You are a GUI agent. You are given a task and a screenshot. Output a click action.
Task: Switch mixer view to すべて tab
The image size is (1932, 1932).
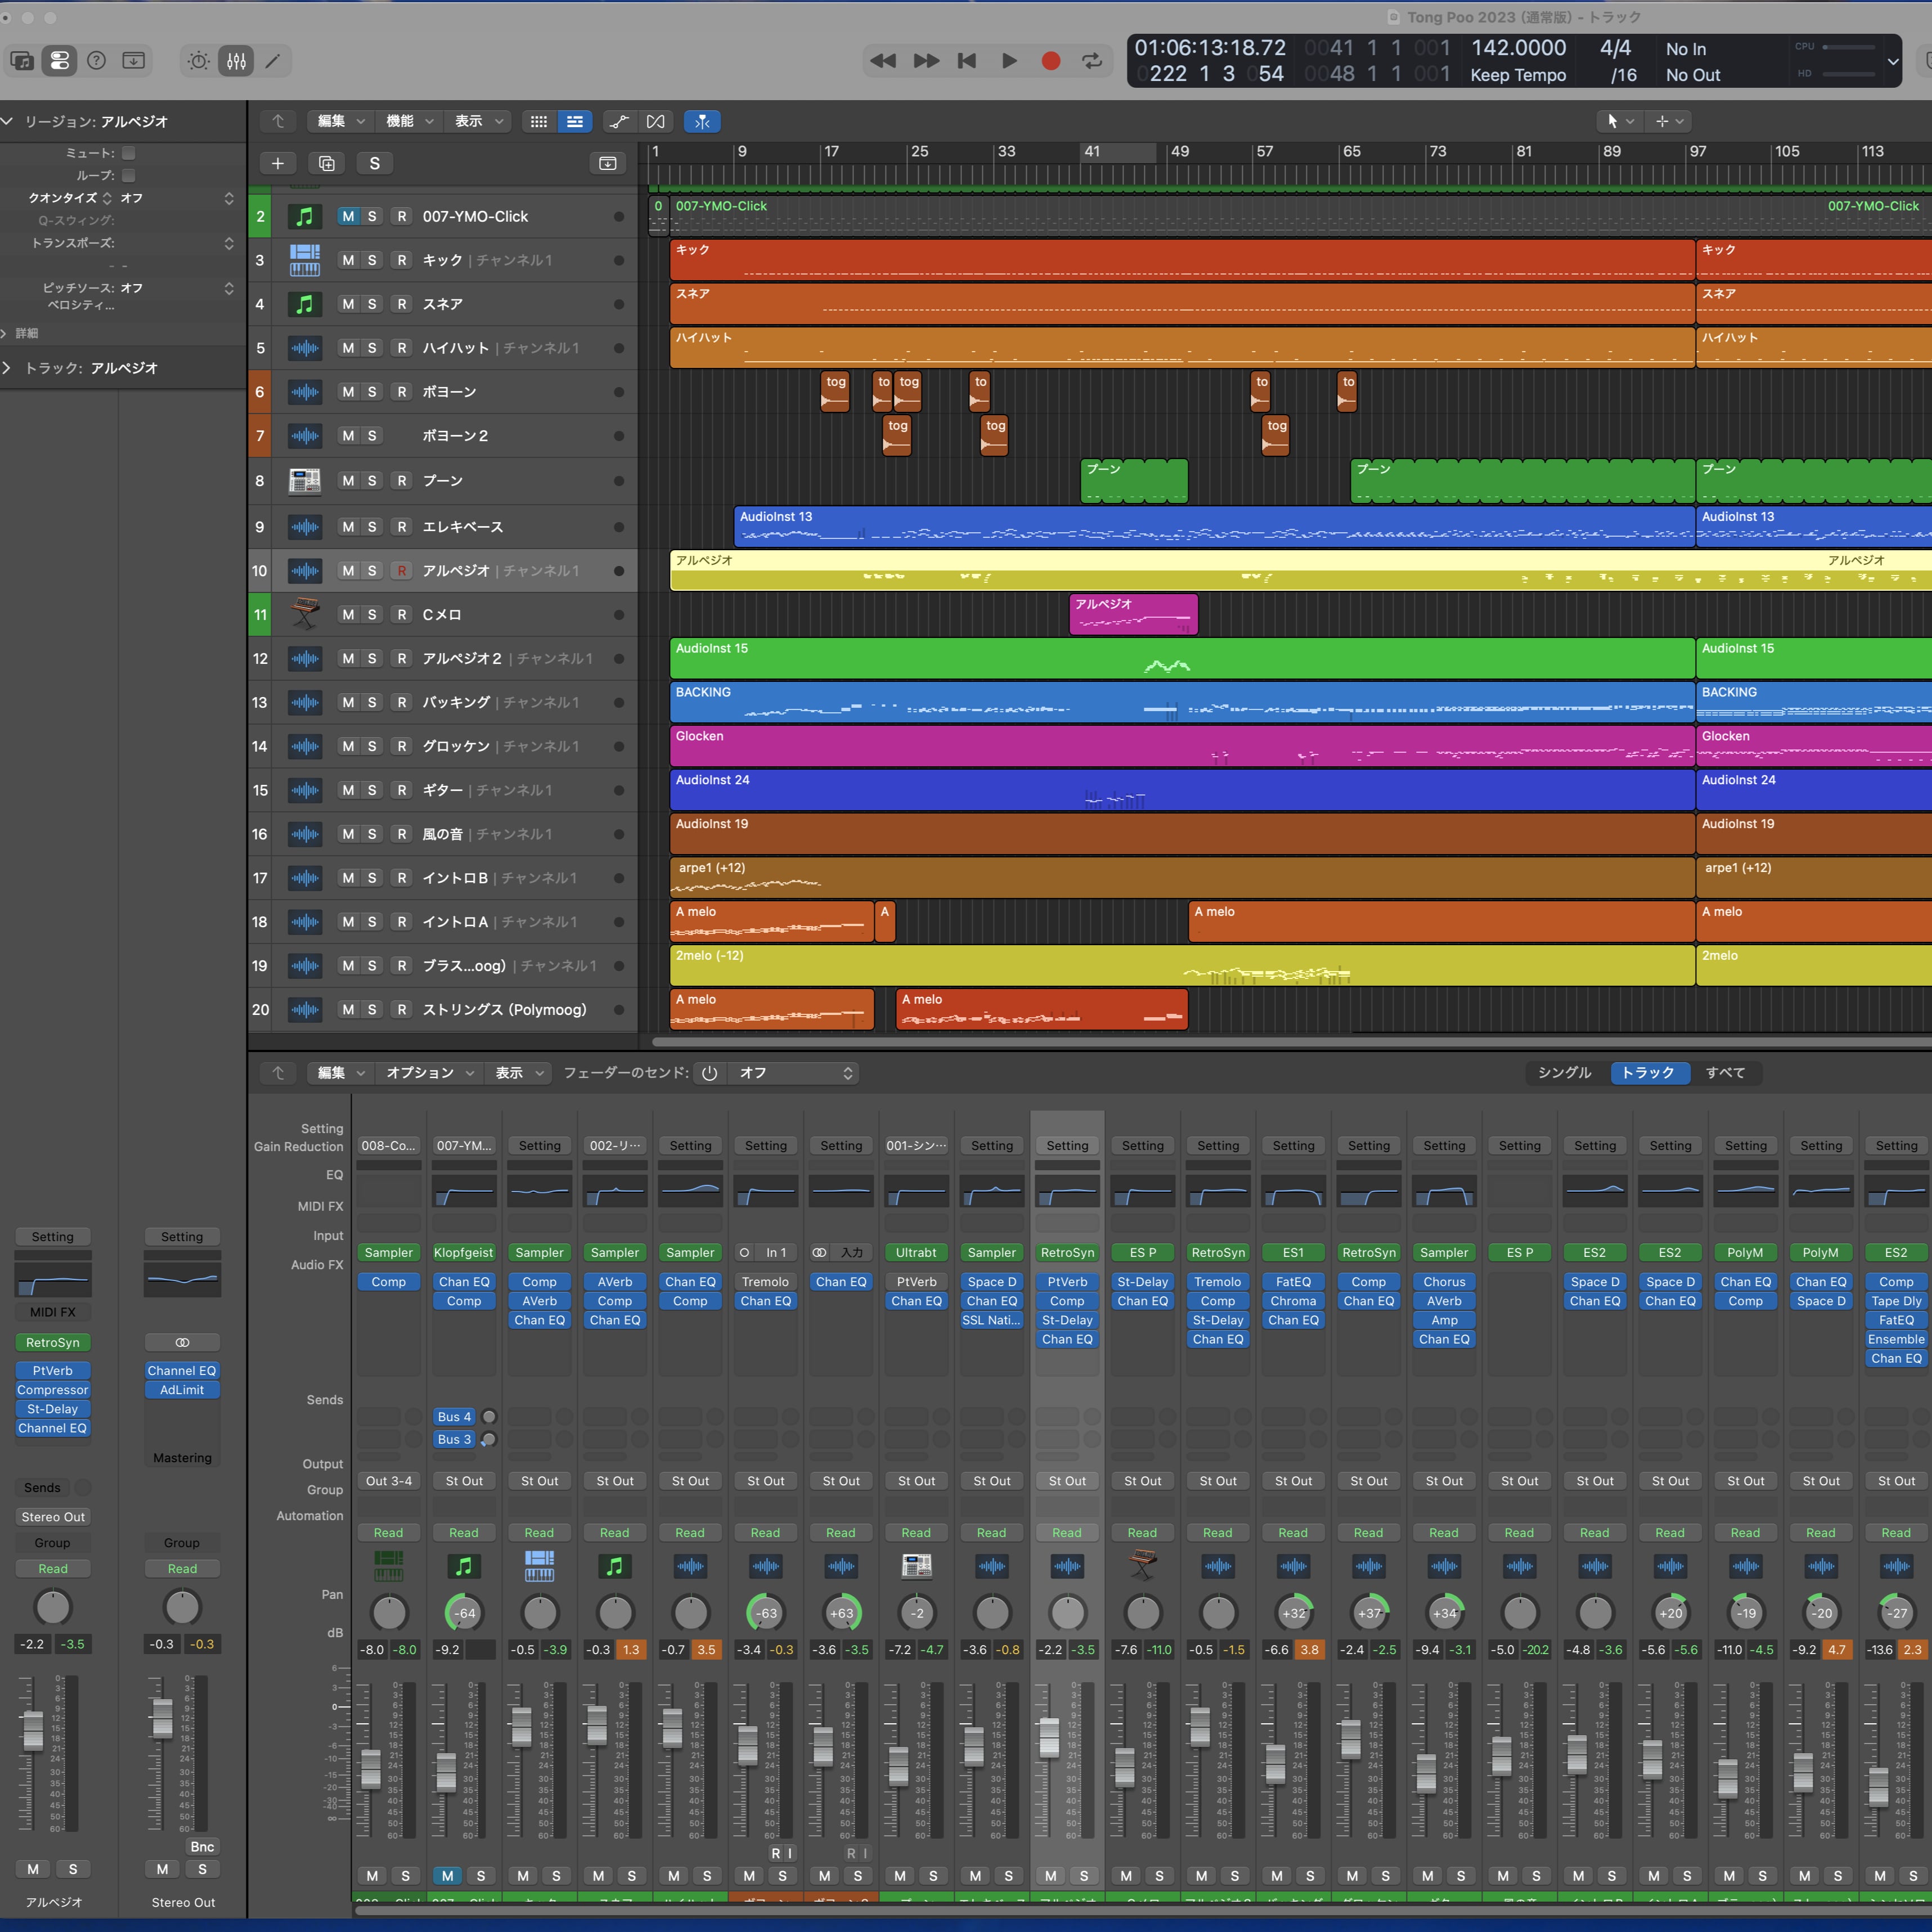point(1725,1073)
